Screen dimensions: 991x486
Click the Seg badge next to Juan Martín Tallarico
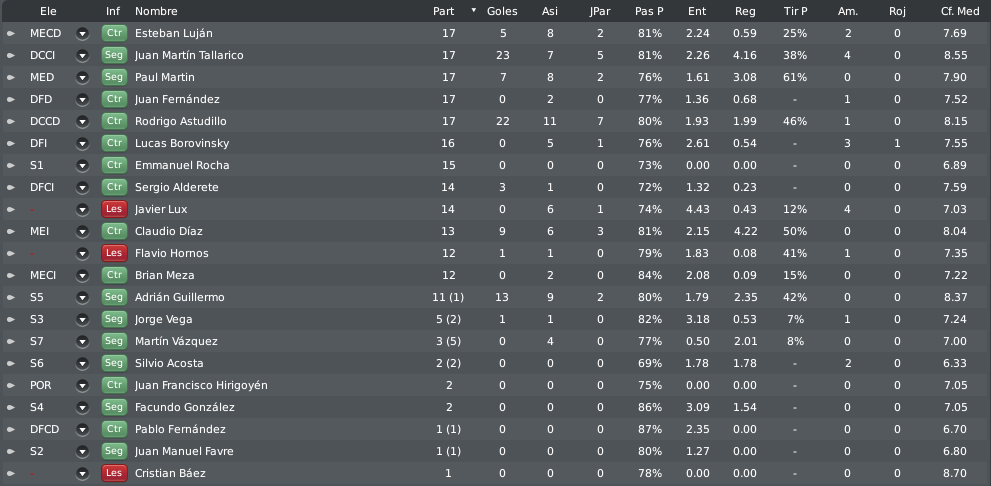(114, 55)
